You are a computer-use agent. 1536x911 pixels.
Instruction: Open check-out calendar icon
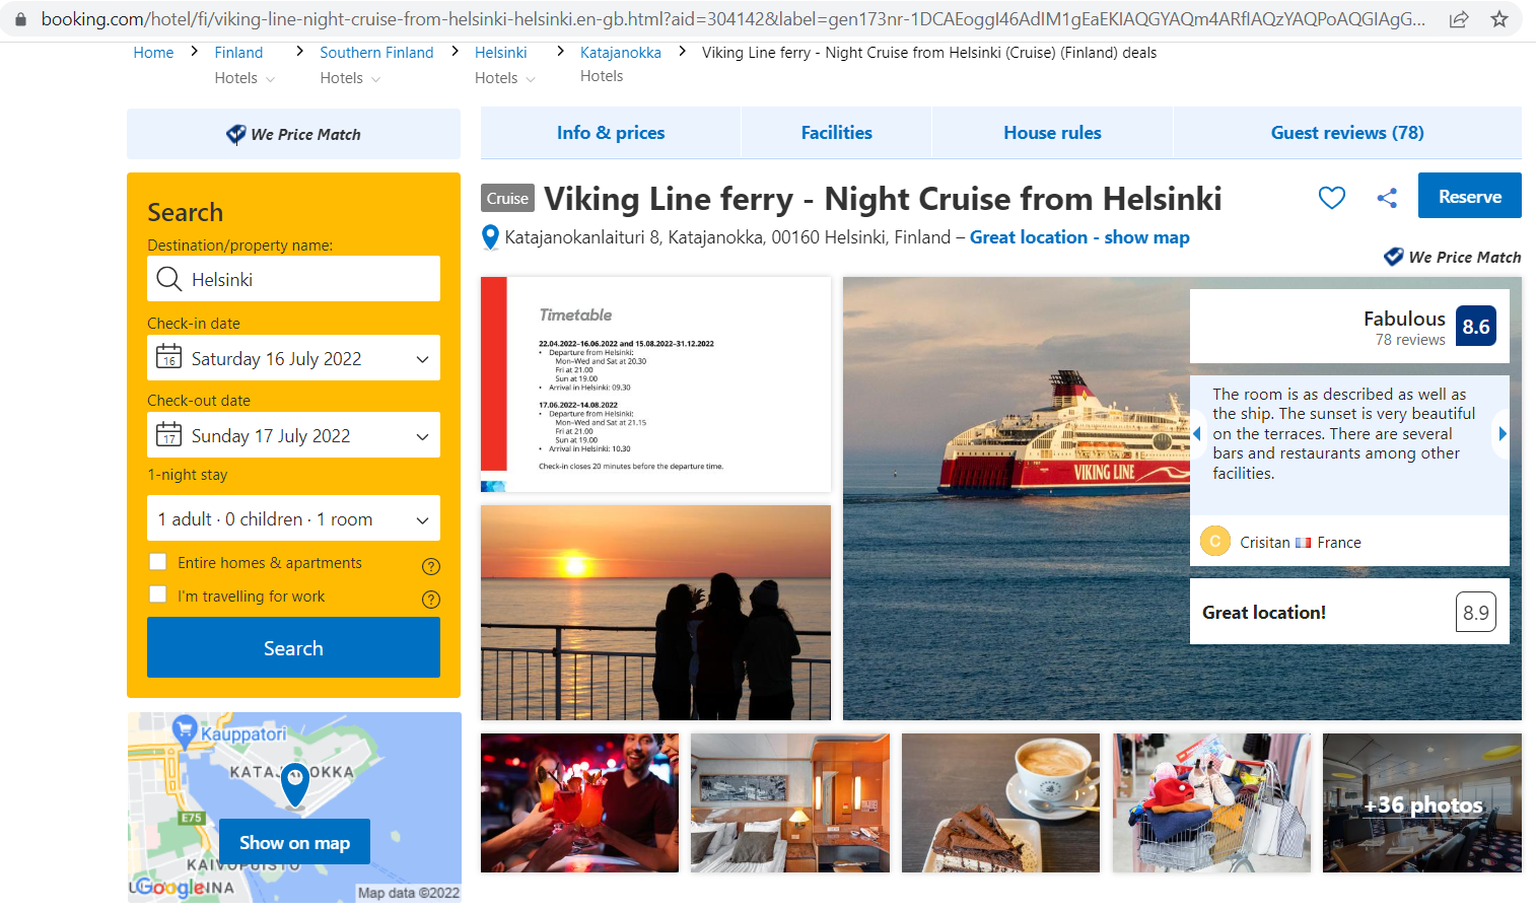[169, 435]
